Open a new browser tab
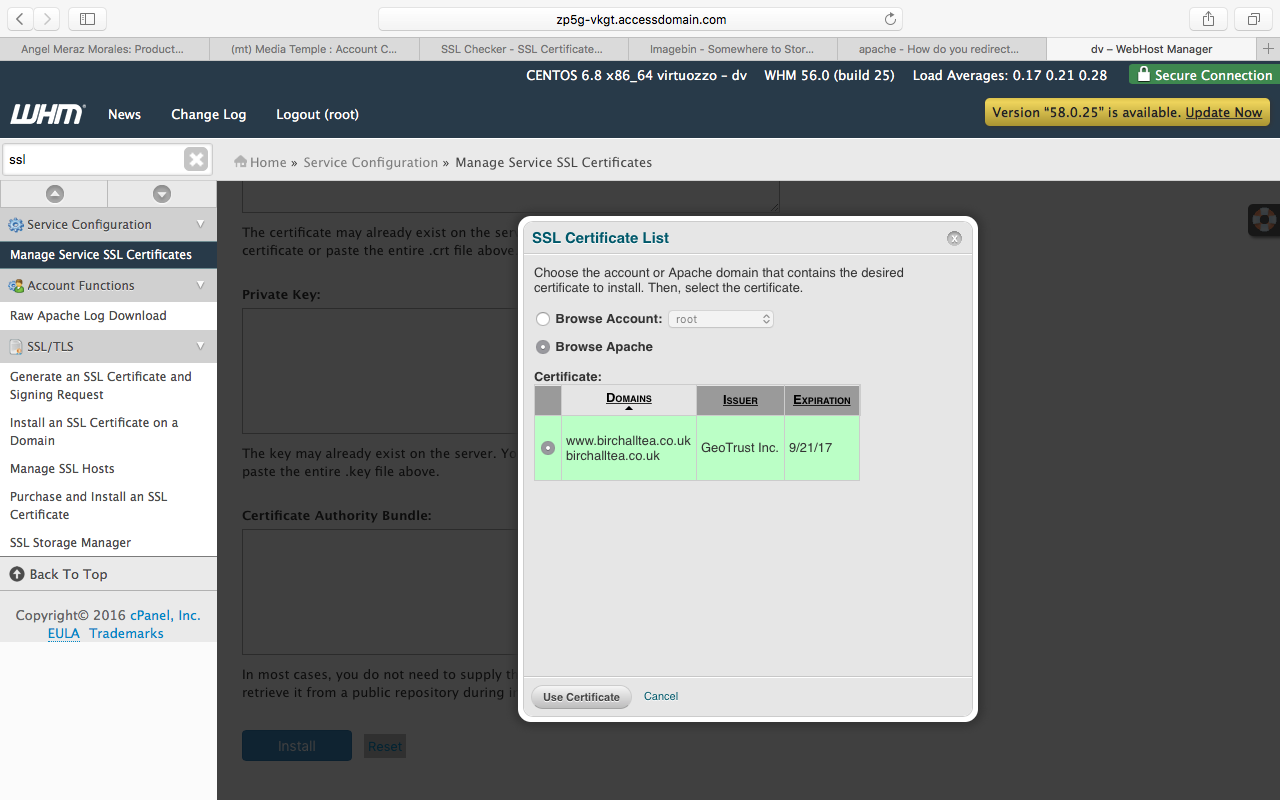This screenshot has width=1280, height=800. coord(1268,49)
